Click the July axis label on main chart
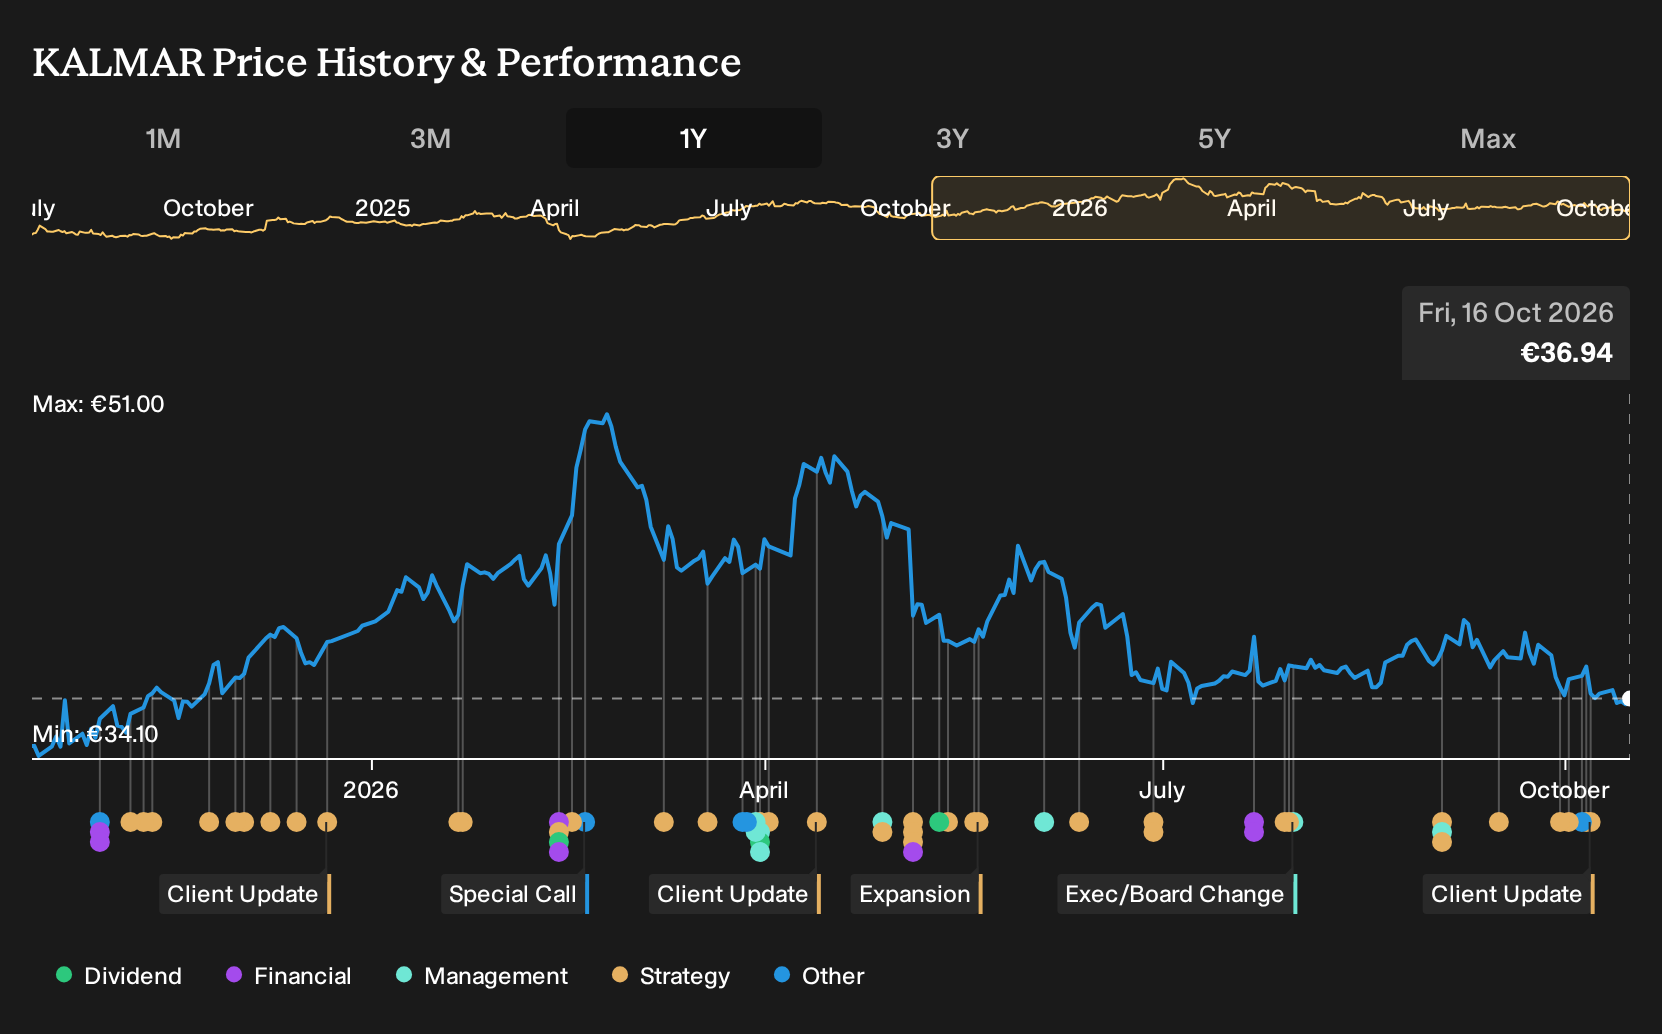Screen dimensions: 1662x1034 point(1161,790)
